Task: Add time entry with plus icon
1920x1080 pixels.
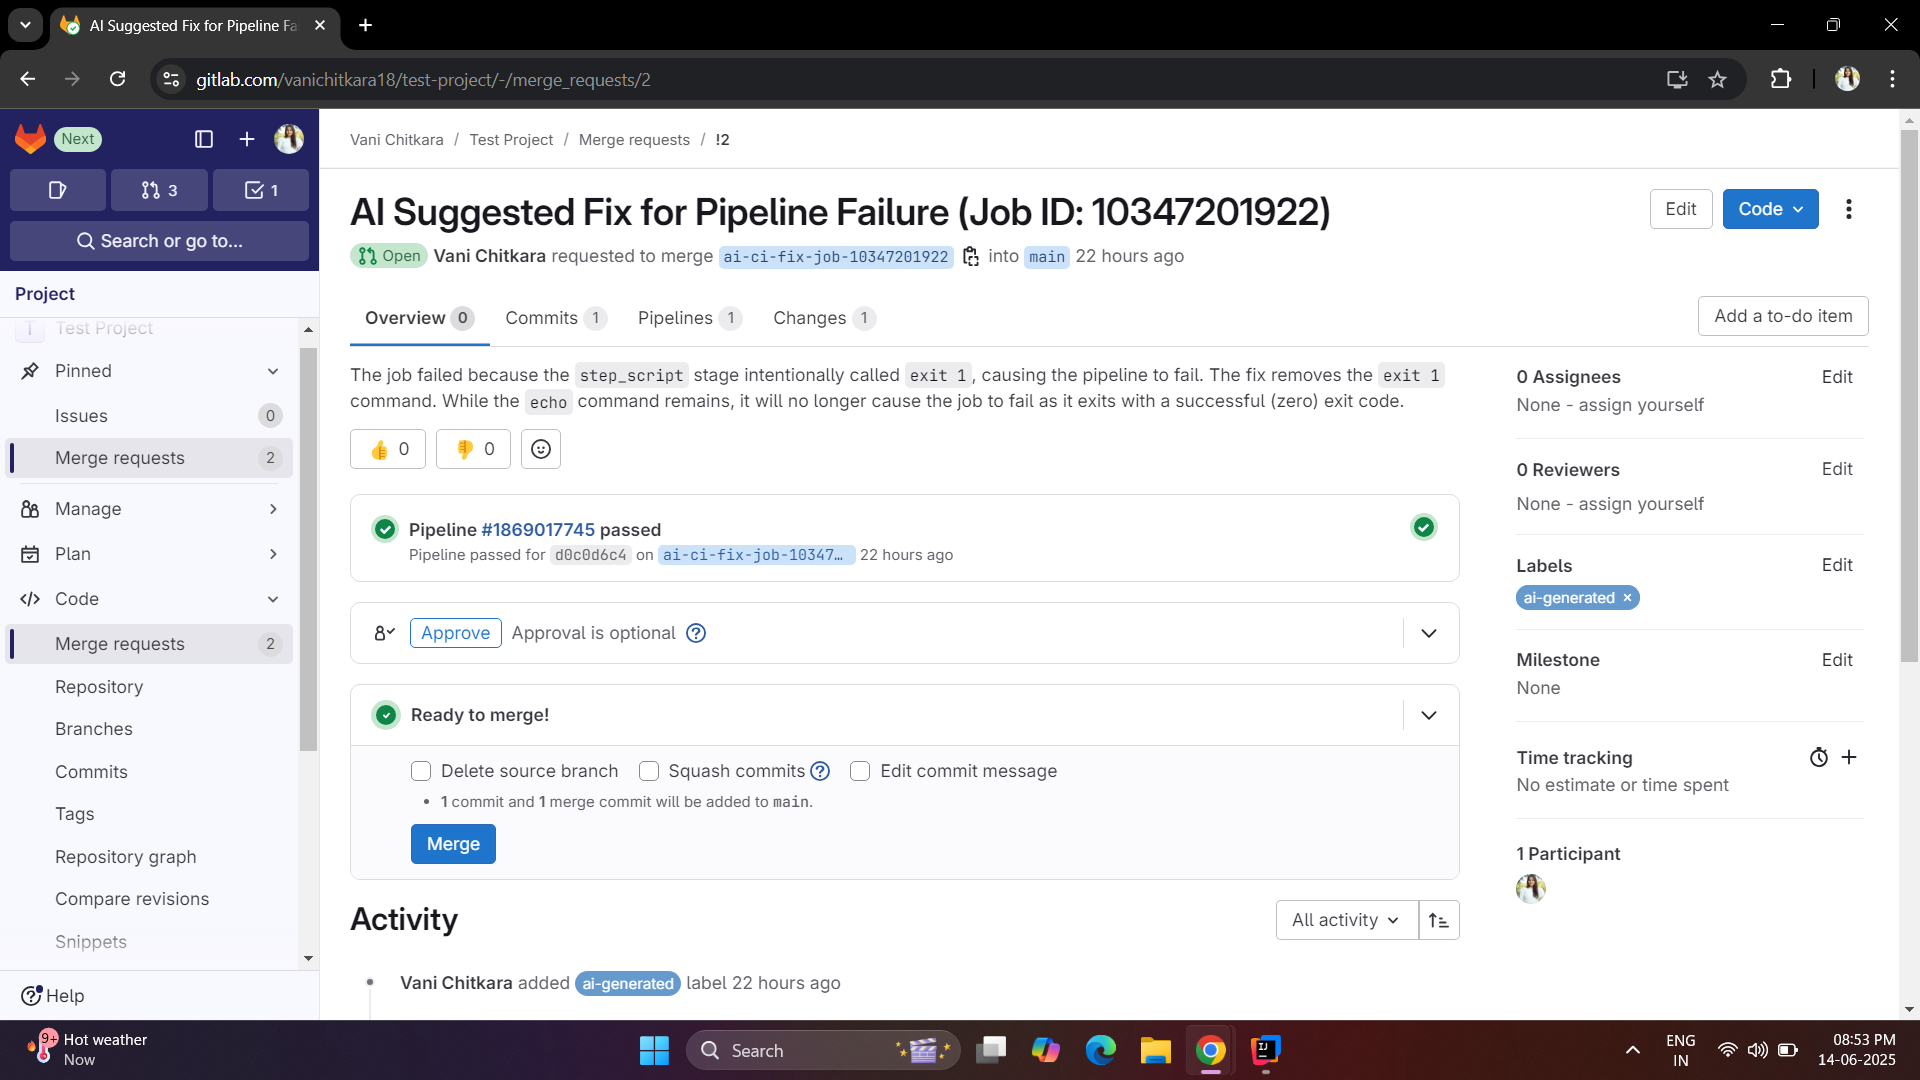Action: [1849, 757]
